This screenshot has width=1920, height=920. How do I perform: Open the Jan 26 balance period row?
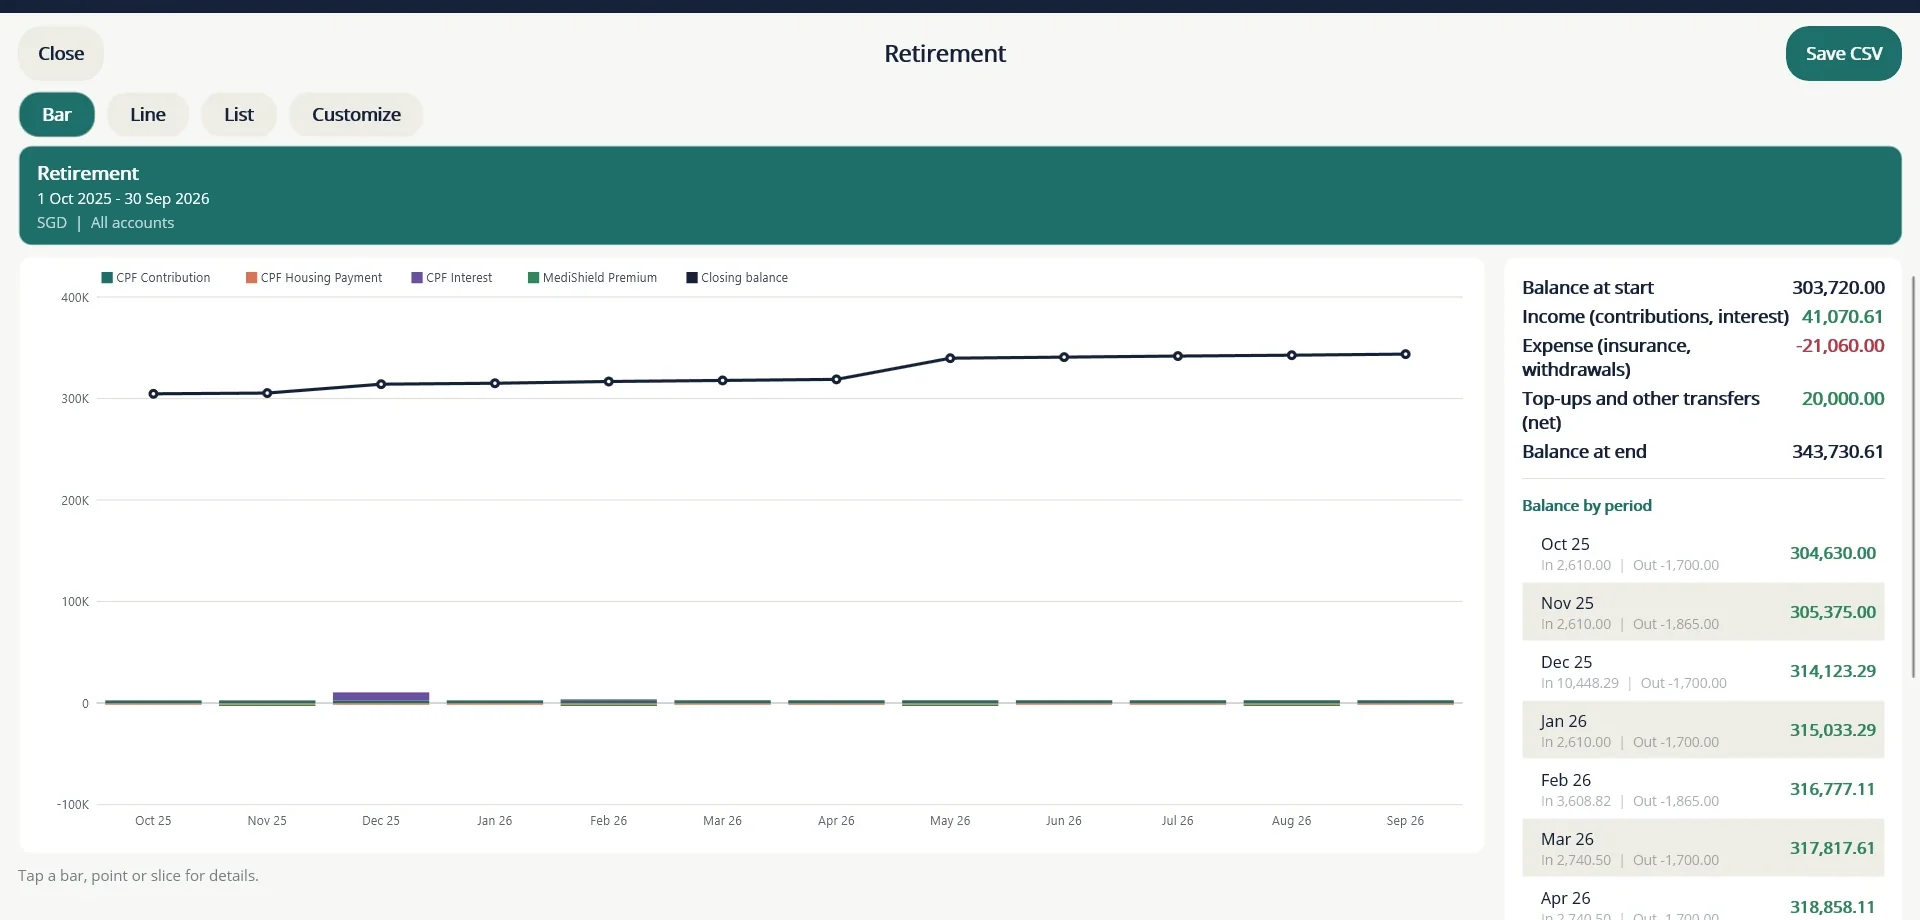1703,730
